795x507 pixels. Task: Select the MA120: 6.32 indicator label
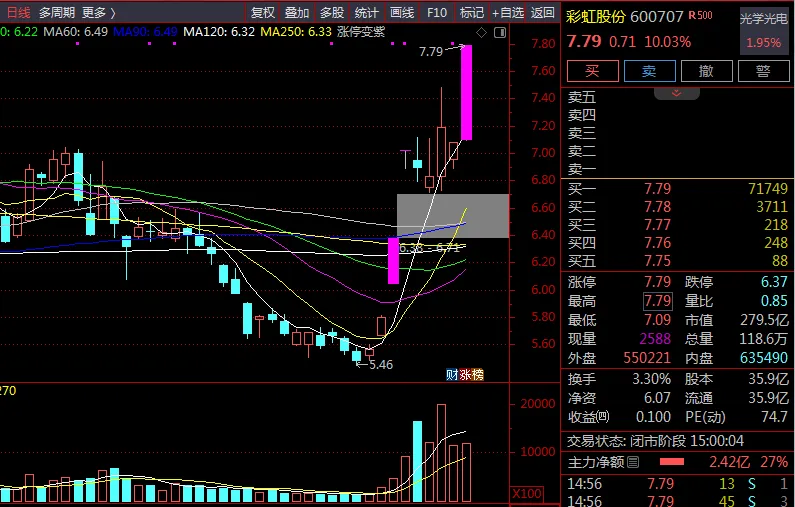coord(219,32)
